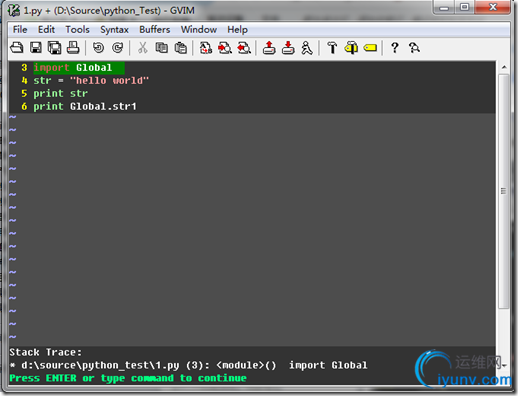Click line 5 'print str'

[x=60, y=94]
